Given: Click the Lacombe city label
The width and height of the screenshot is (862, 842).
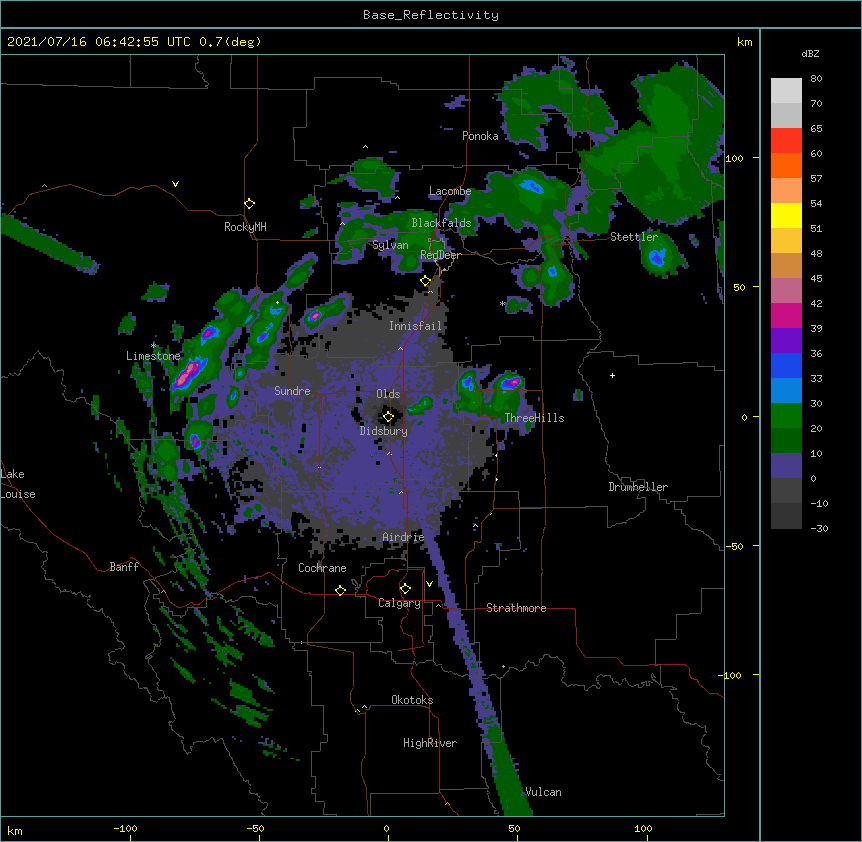Looking at the screenshot, I should 450,191.
